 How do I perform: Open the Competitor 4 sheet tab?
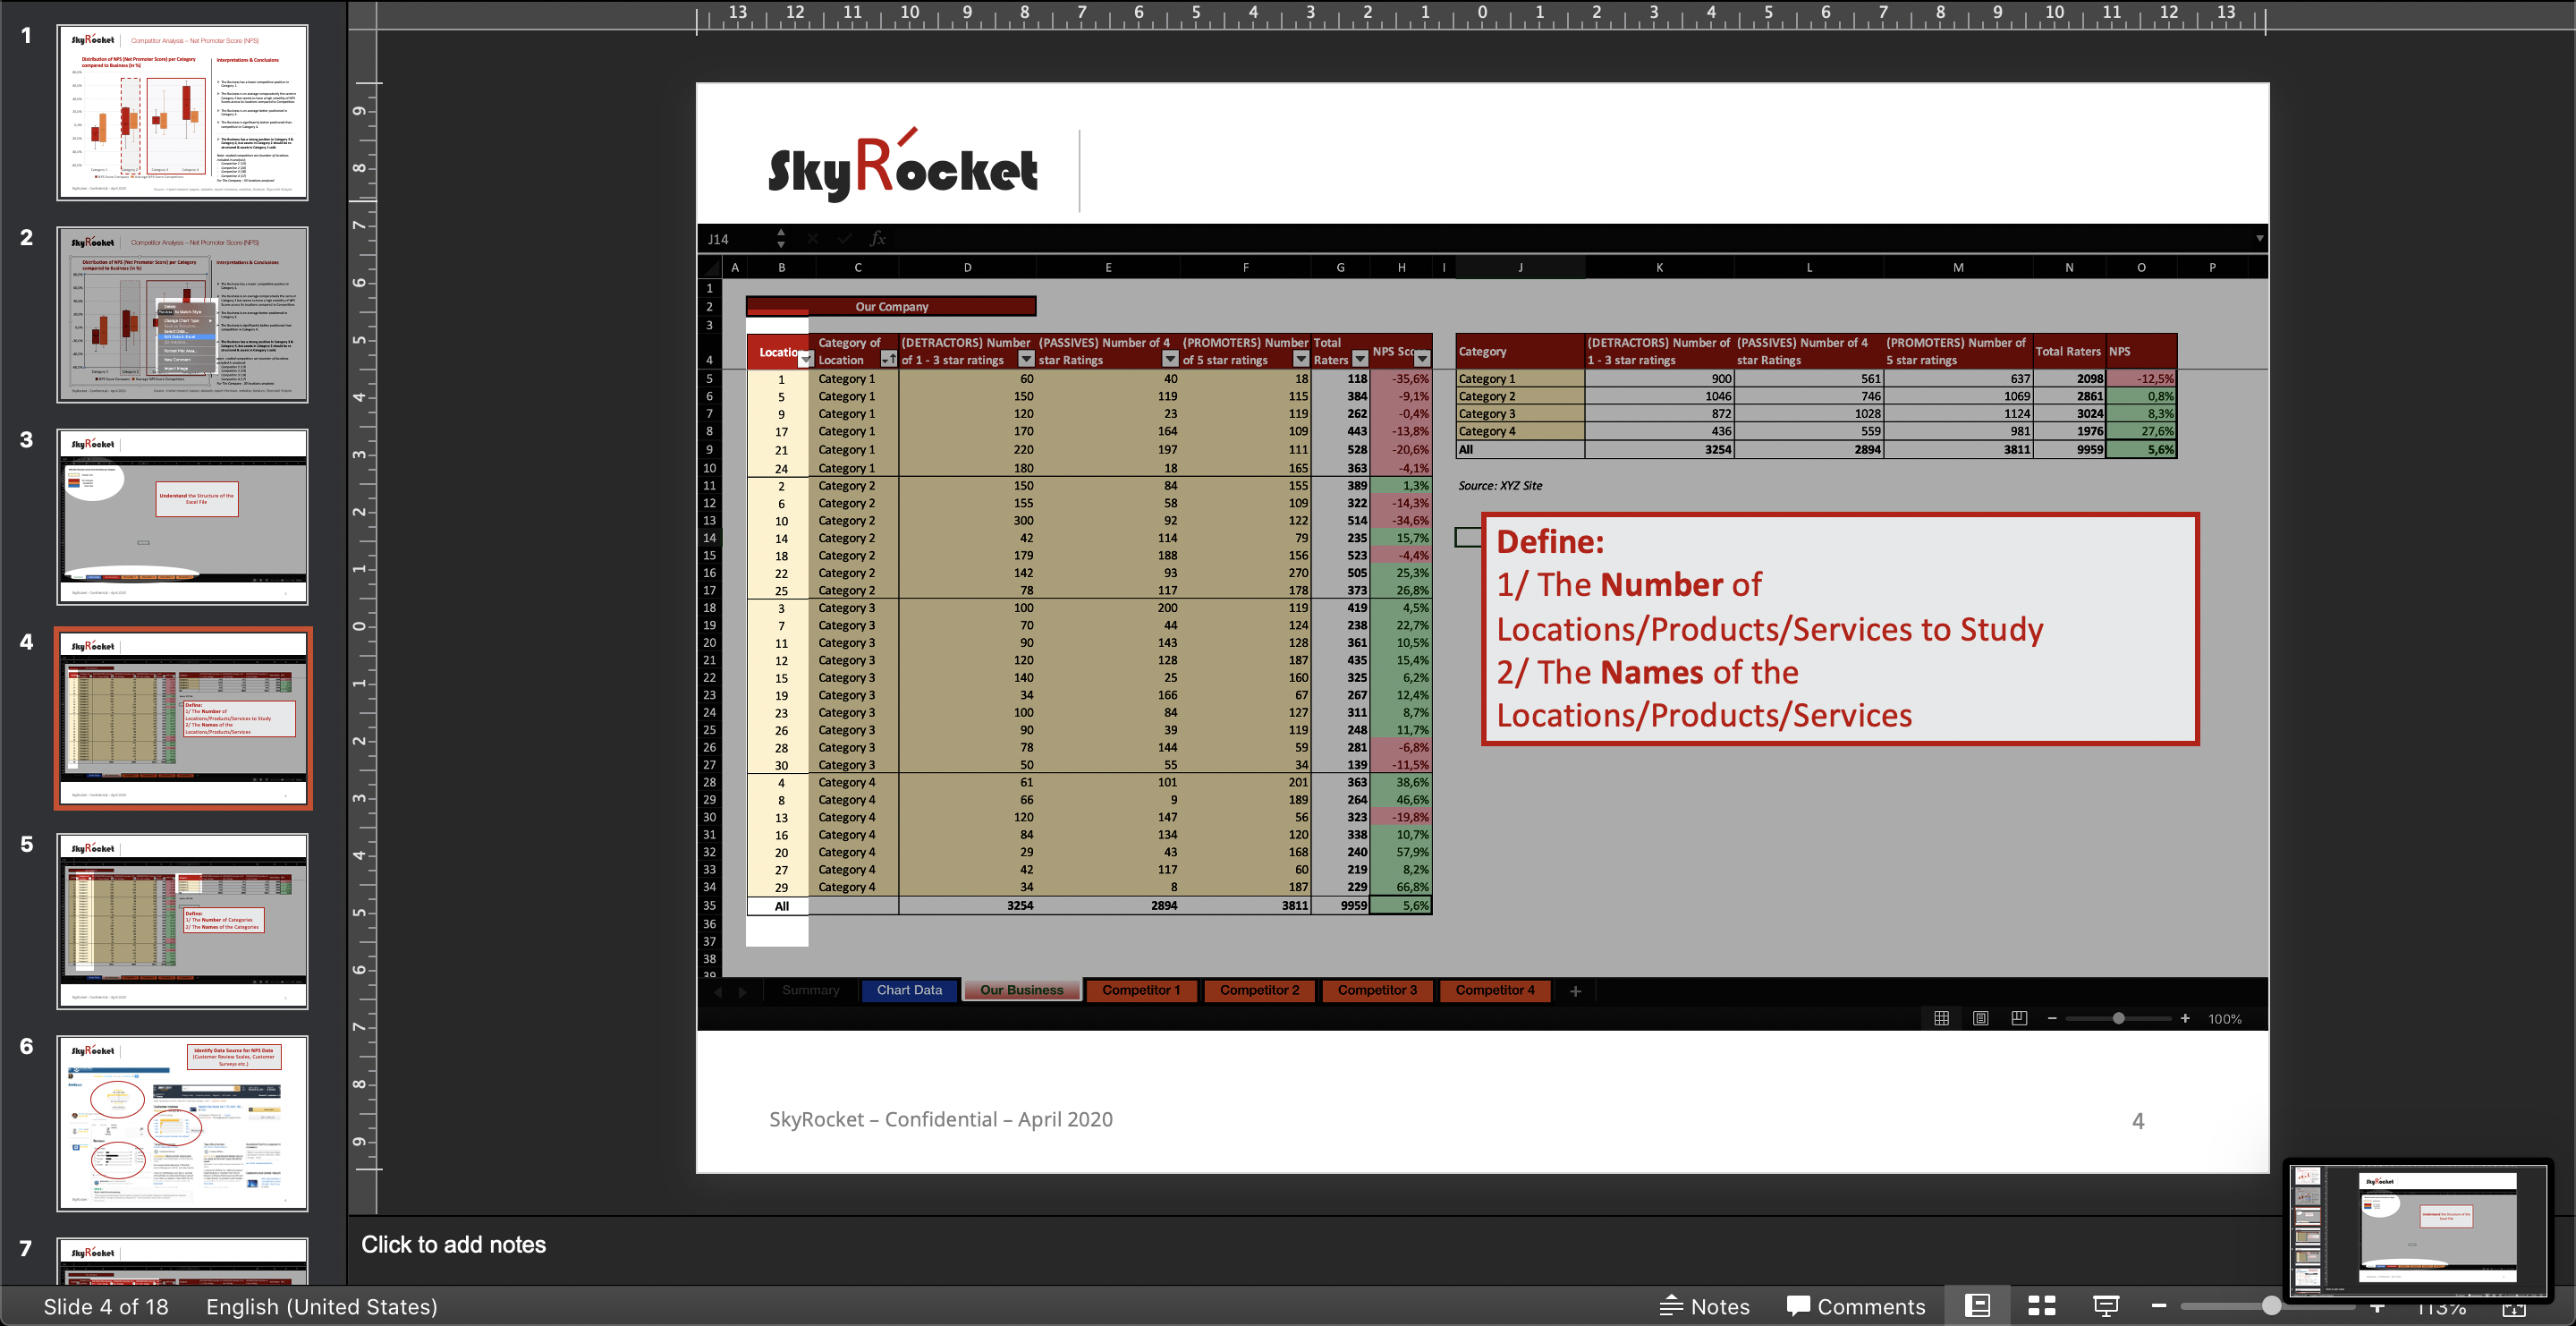pyautogui.click(x=1494, y=990)
